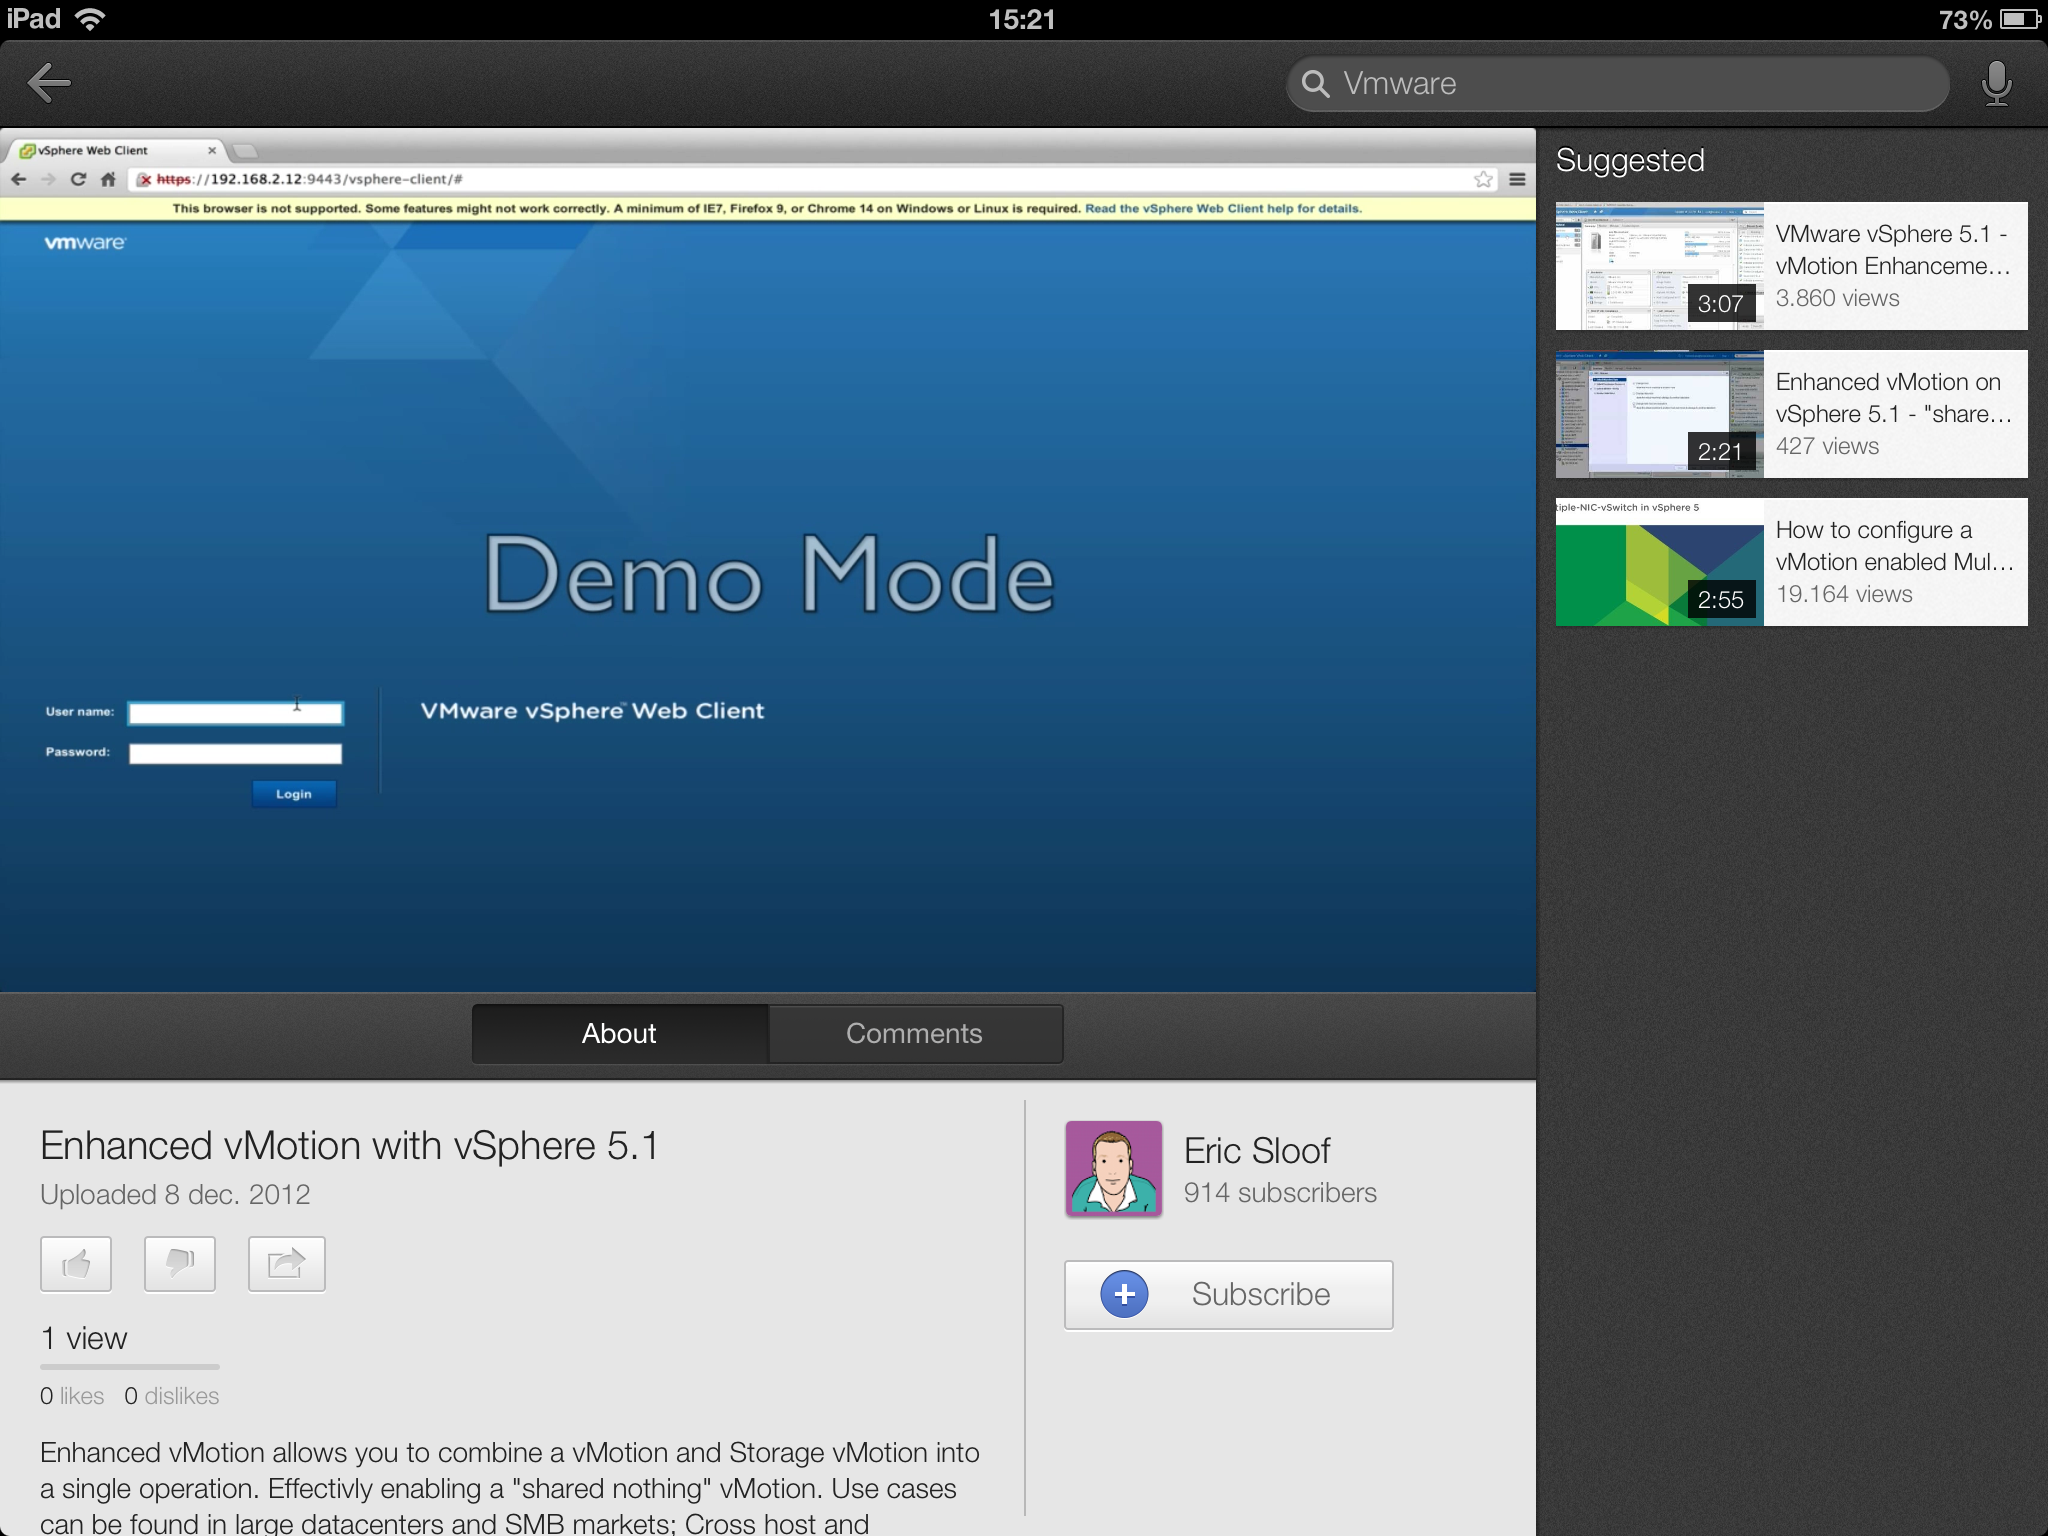Share the video via share icon
Viewport: 2048px width, 1536px height.
286,1264
